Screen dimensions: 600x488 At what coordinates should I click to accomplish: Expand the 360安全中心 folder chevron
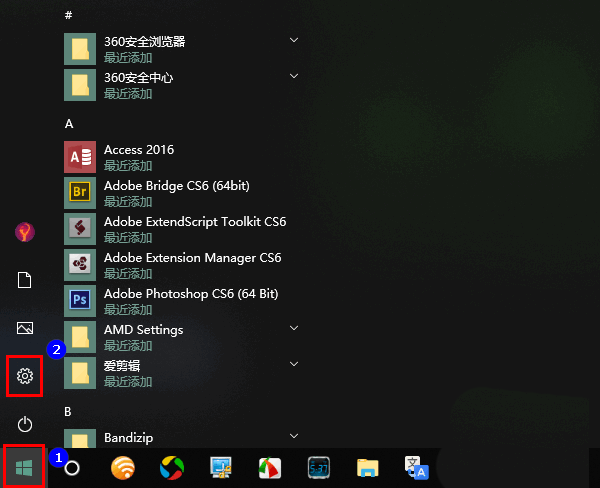pos(294,76)
